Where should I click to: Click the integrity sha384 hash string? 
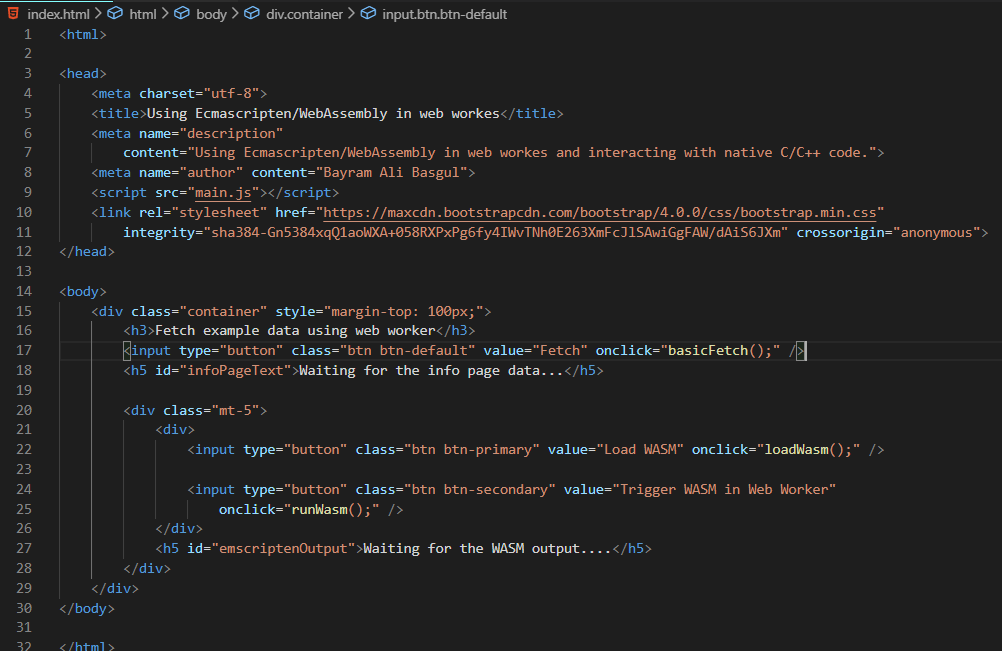[x=496, y=232]
